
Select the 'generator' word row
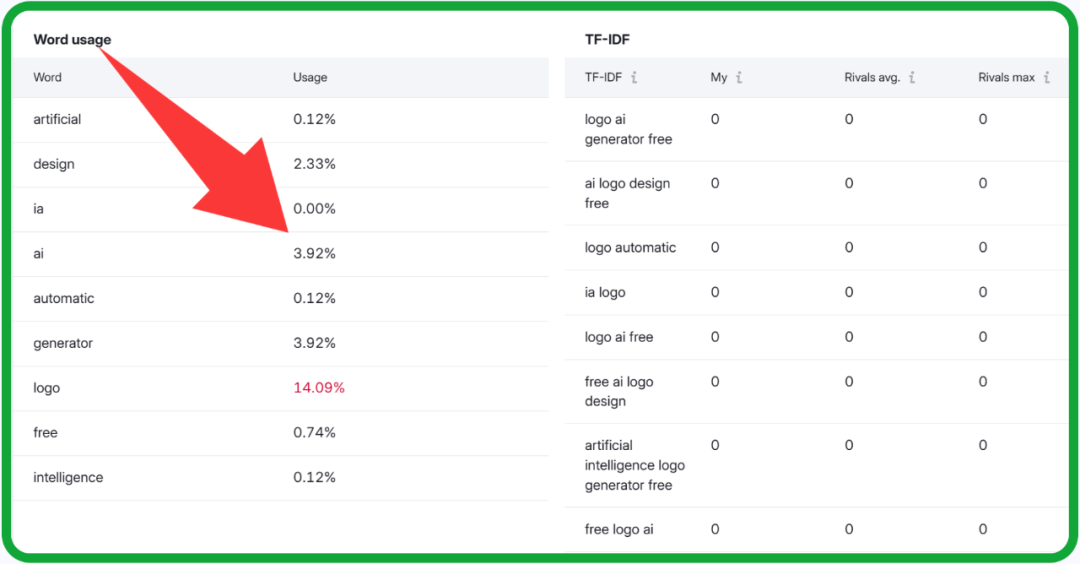tap(63, 344)
